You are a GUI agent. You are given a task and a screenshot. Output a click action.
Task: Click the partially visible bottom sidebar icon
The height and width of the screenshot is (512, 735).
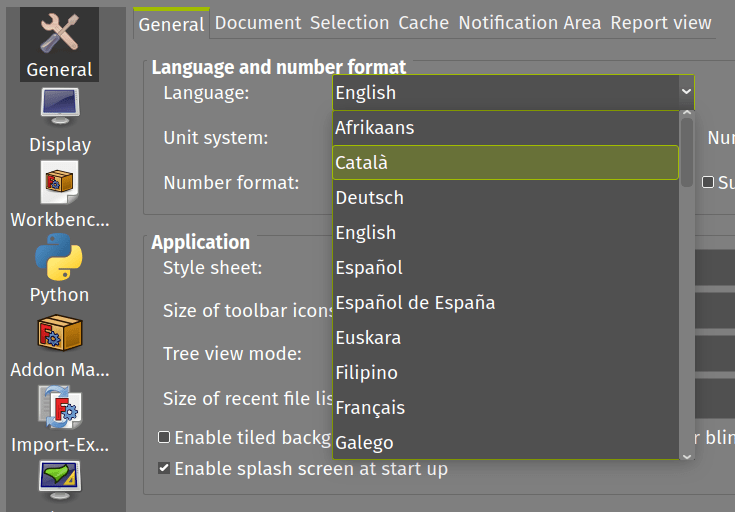pos(59,479)
